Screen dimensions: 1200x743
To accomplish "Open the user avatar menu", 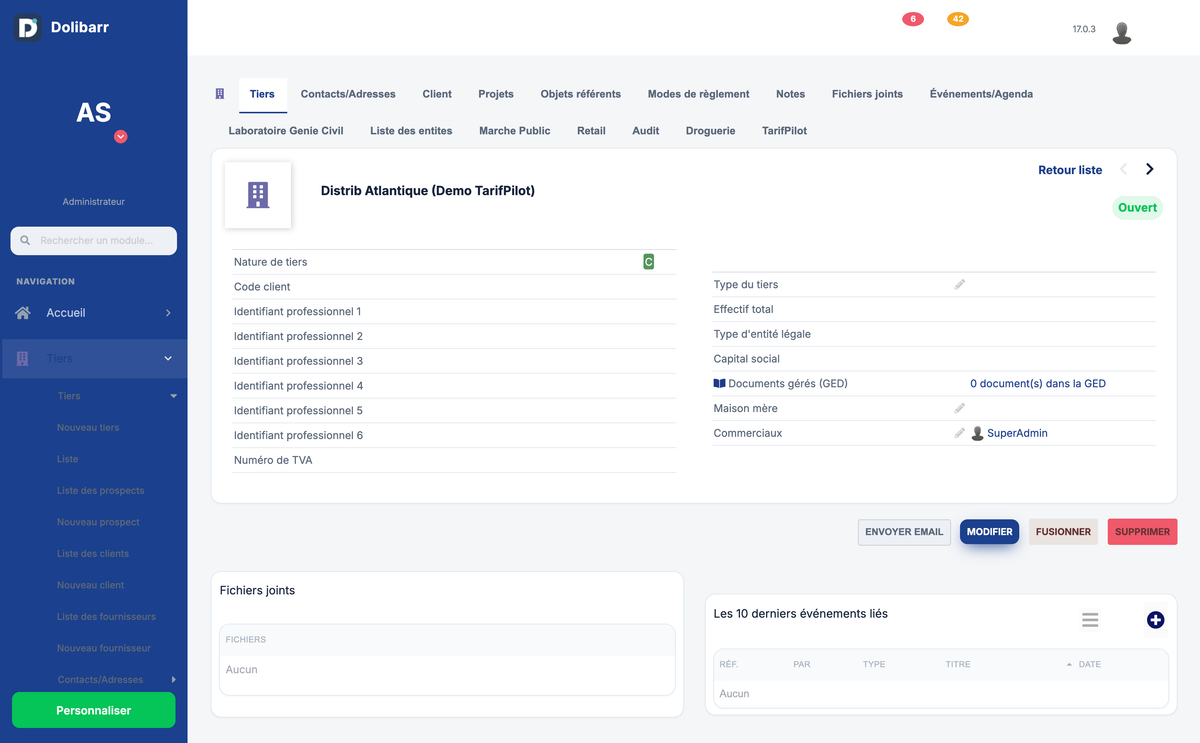I will coord(1122,33).
